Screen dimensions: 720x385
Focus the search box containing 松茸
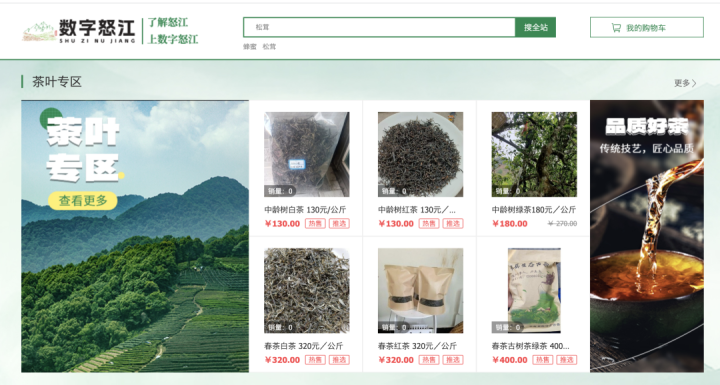click(379, 27)
